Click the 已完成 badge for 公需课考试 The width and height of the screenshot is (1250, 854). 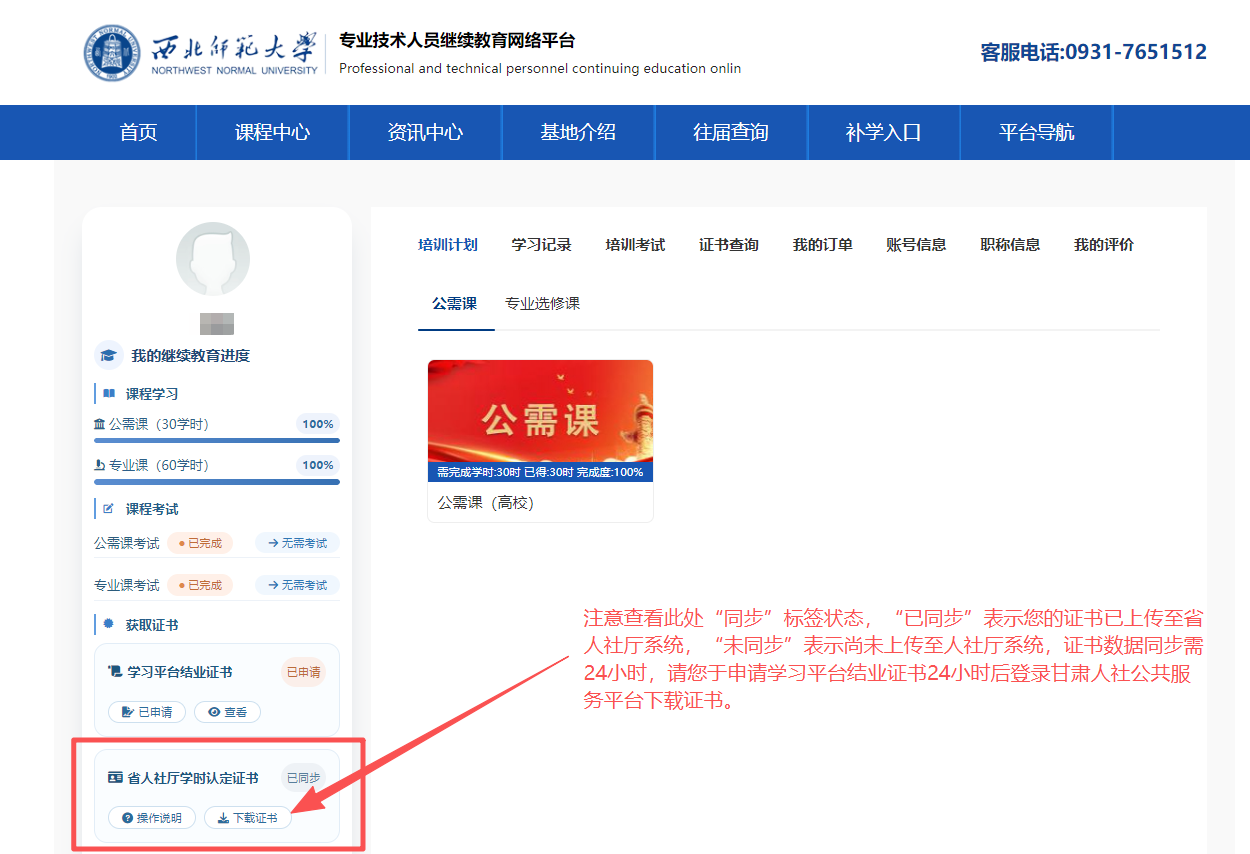[199, 543]
